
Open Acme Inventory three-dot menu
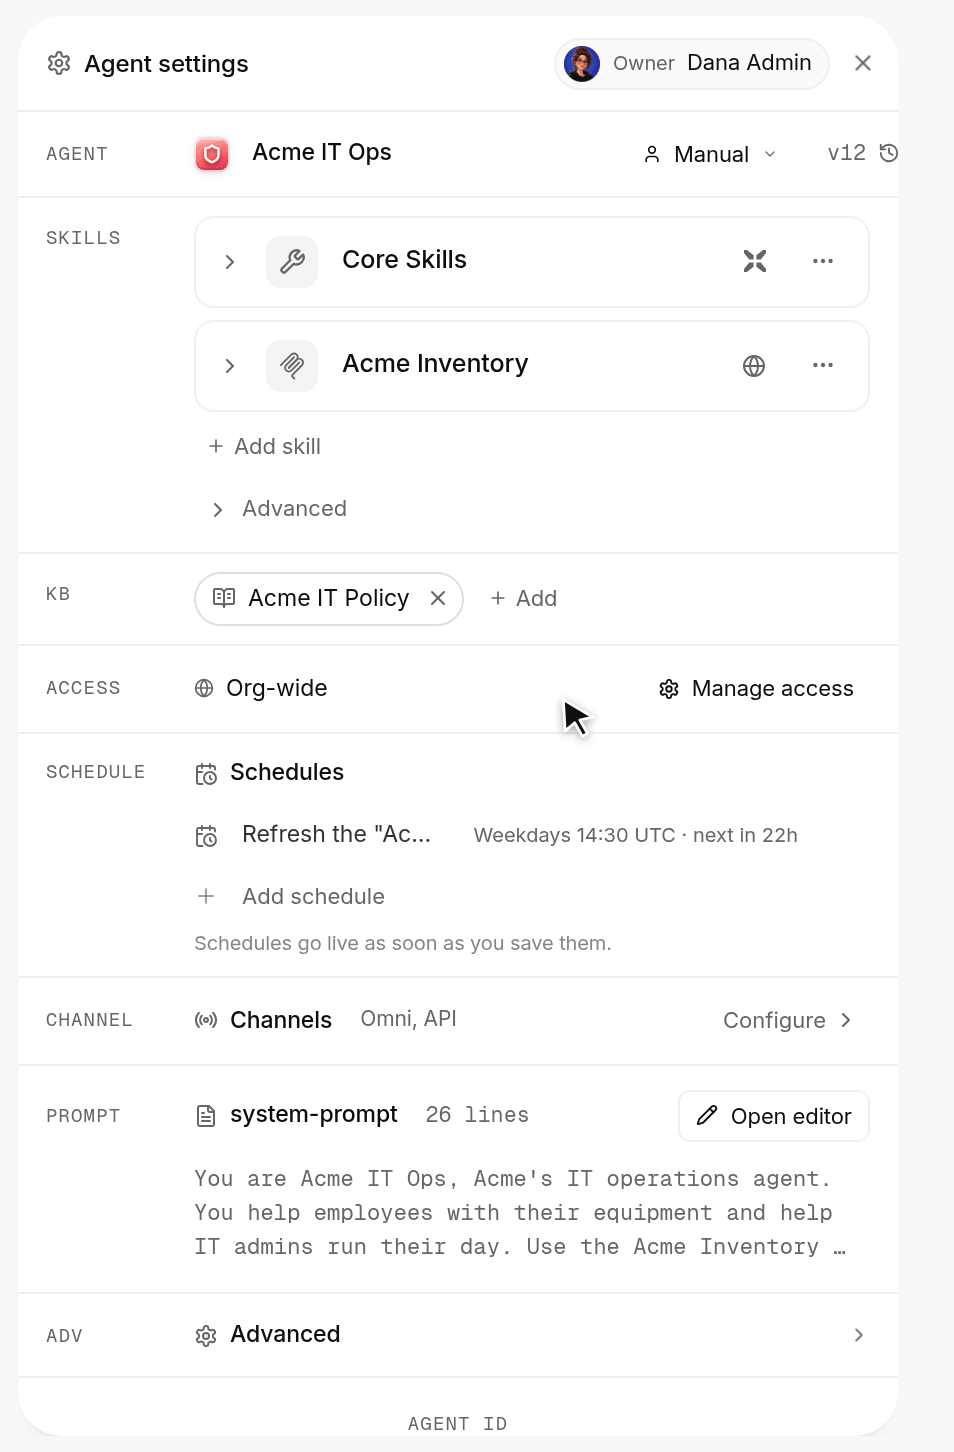pyautogui.click(x=823, y=365)
